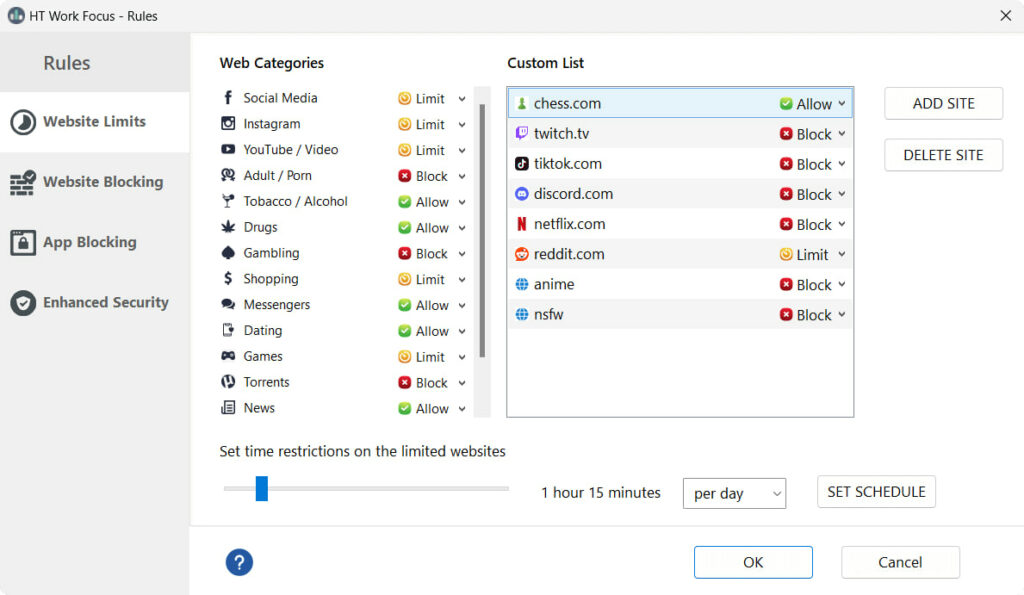Click the netflix.com N icon
This screenshot has height=595, width=1024.
pos(521,224)
